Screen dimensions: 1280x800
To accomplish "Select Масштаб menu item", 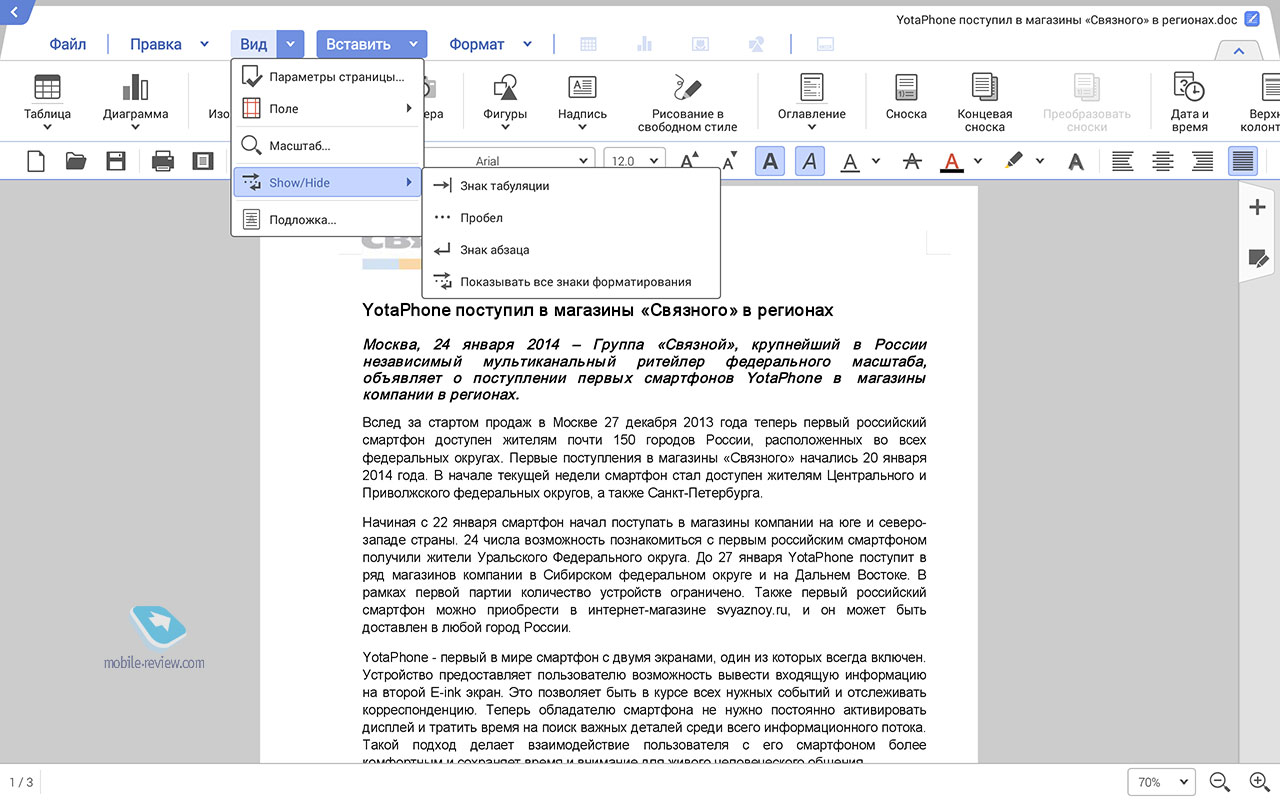I will [x=327, y=146].
